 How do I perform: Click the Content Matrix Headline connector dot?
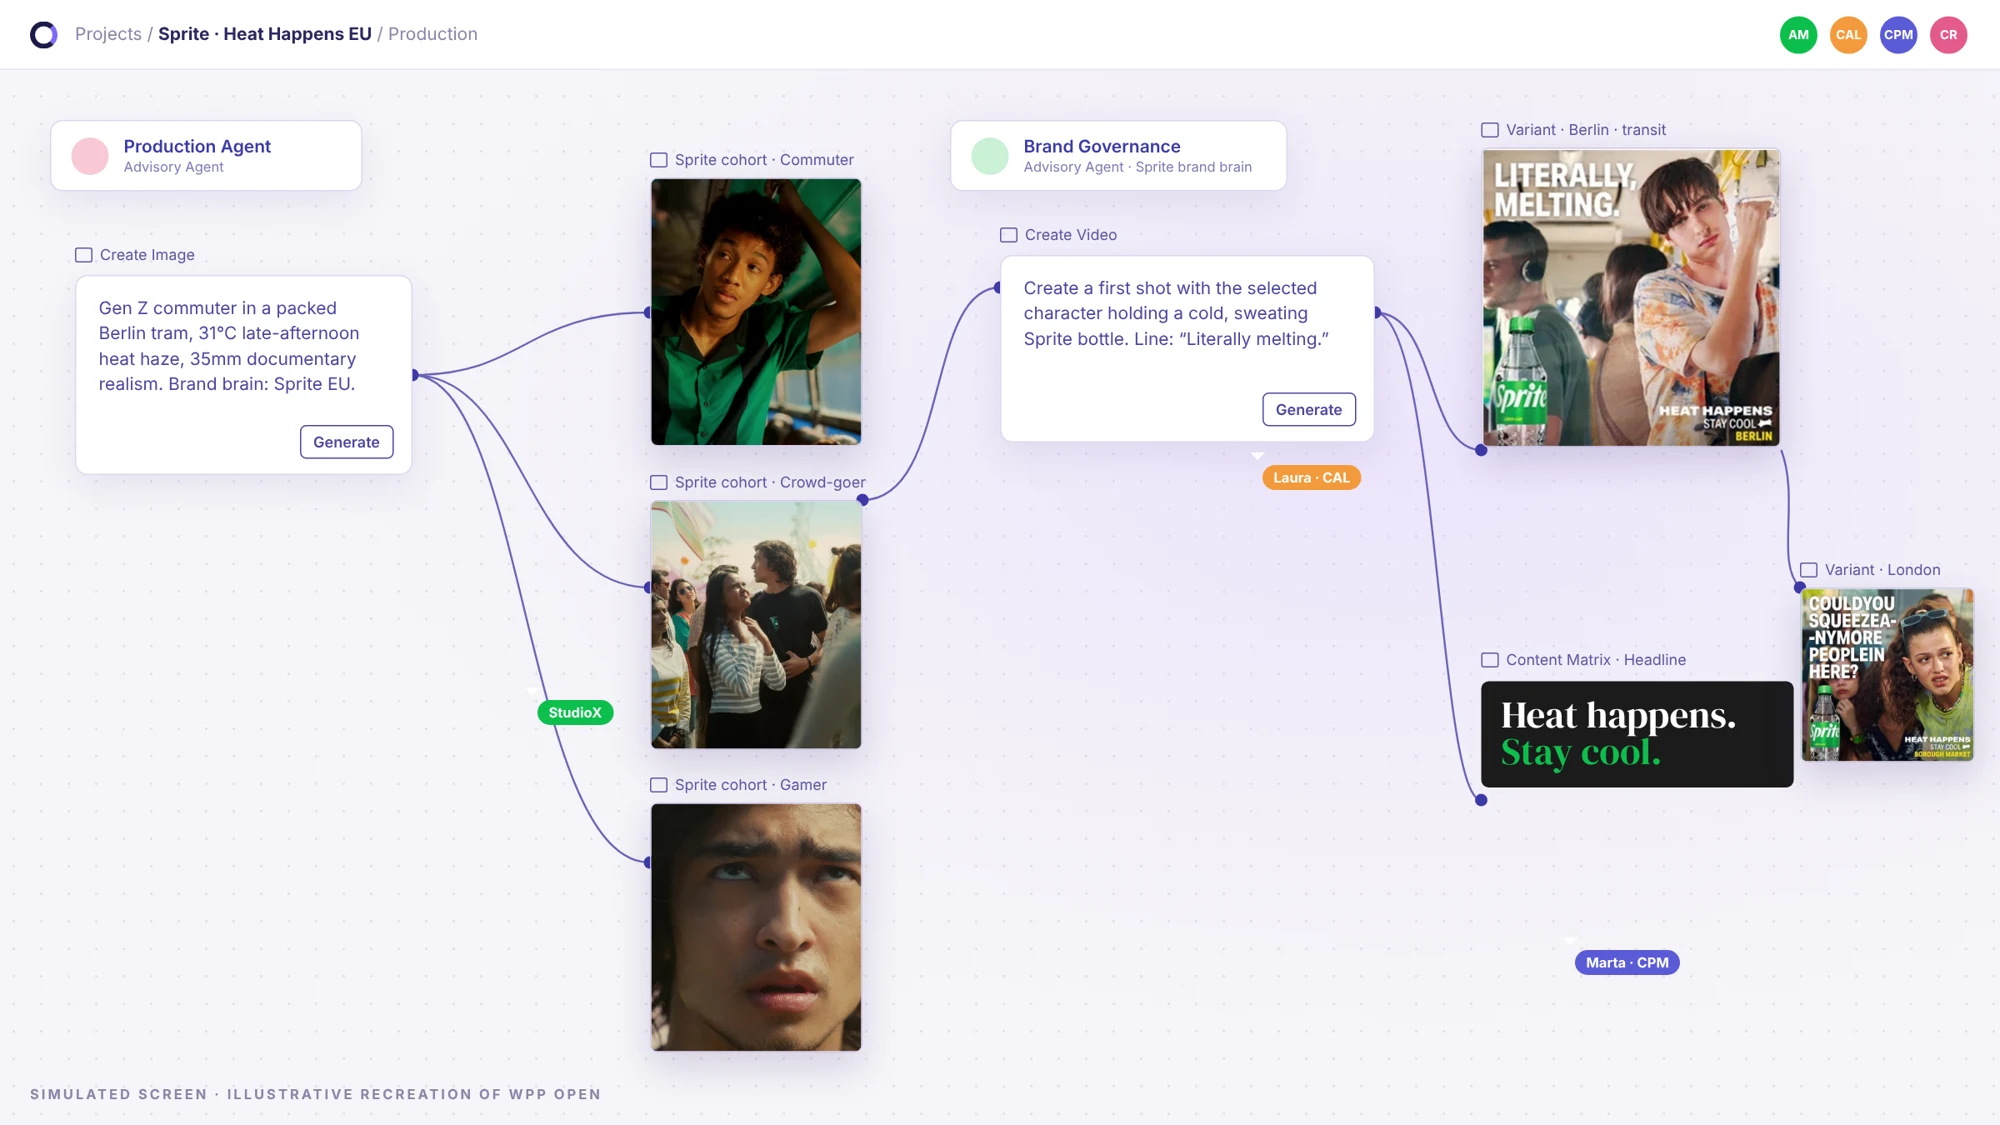[1482, 800]
